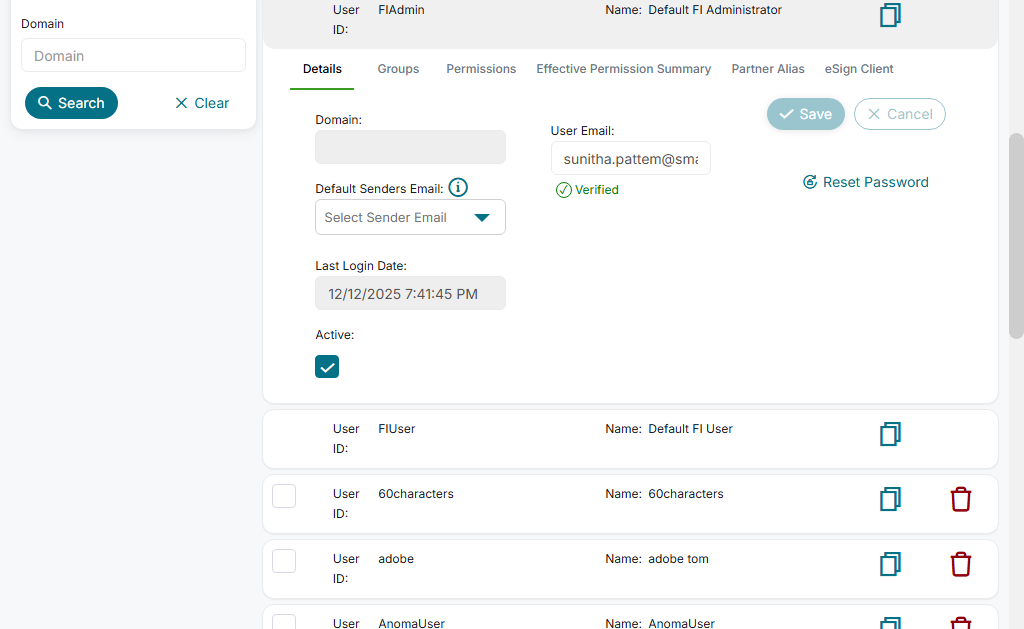Screen dimensions: 1024x629
Task: Select the 60characters row checkbox
Action: (x=284, y=495)
